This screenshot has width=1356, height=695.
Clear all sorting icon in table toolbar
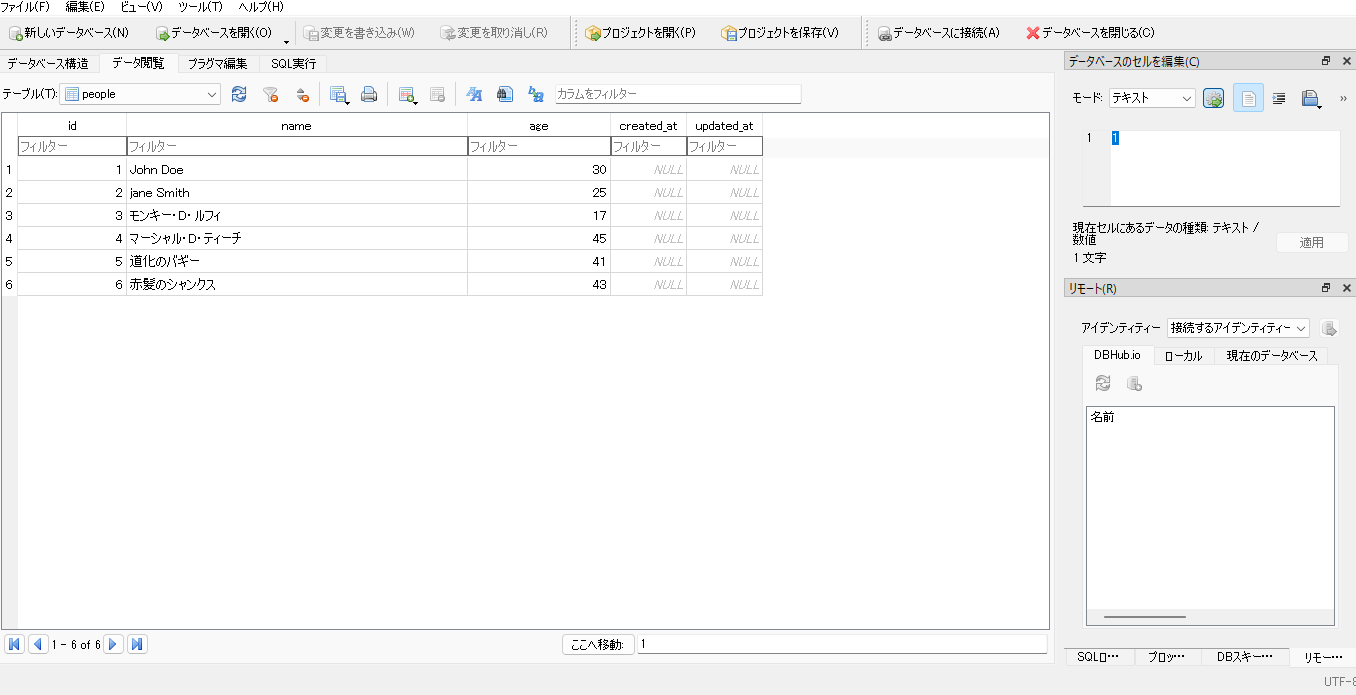tap(301, 94)
